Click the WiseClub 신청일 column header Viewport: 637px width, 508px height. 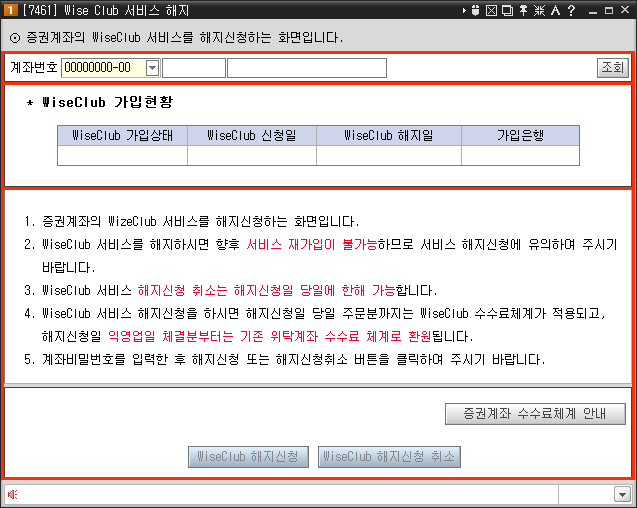252,135
